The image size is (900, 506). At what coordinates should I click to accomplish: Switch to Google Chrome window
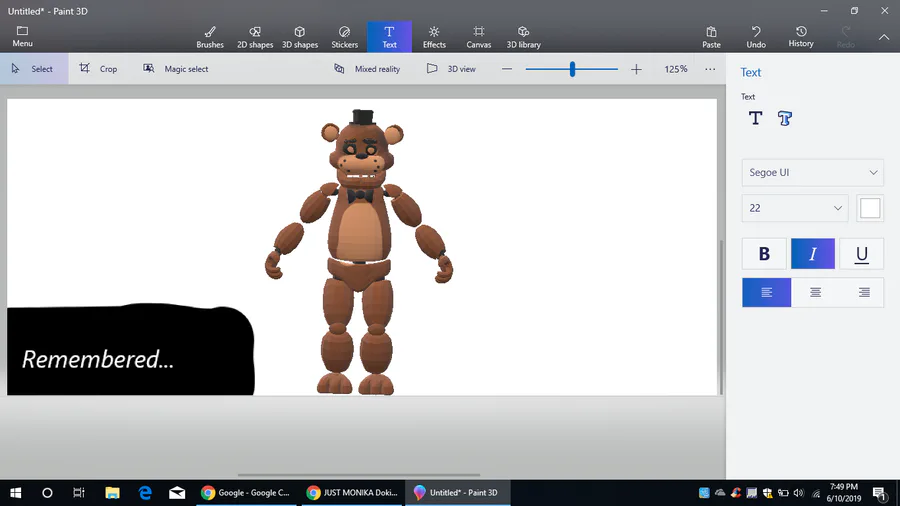(x=246, y=493)
